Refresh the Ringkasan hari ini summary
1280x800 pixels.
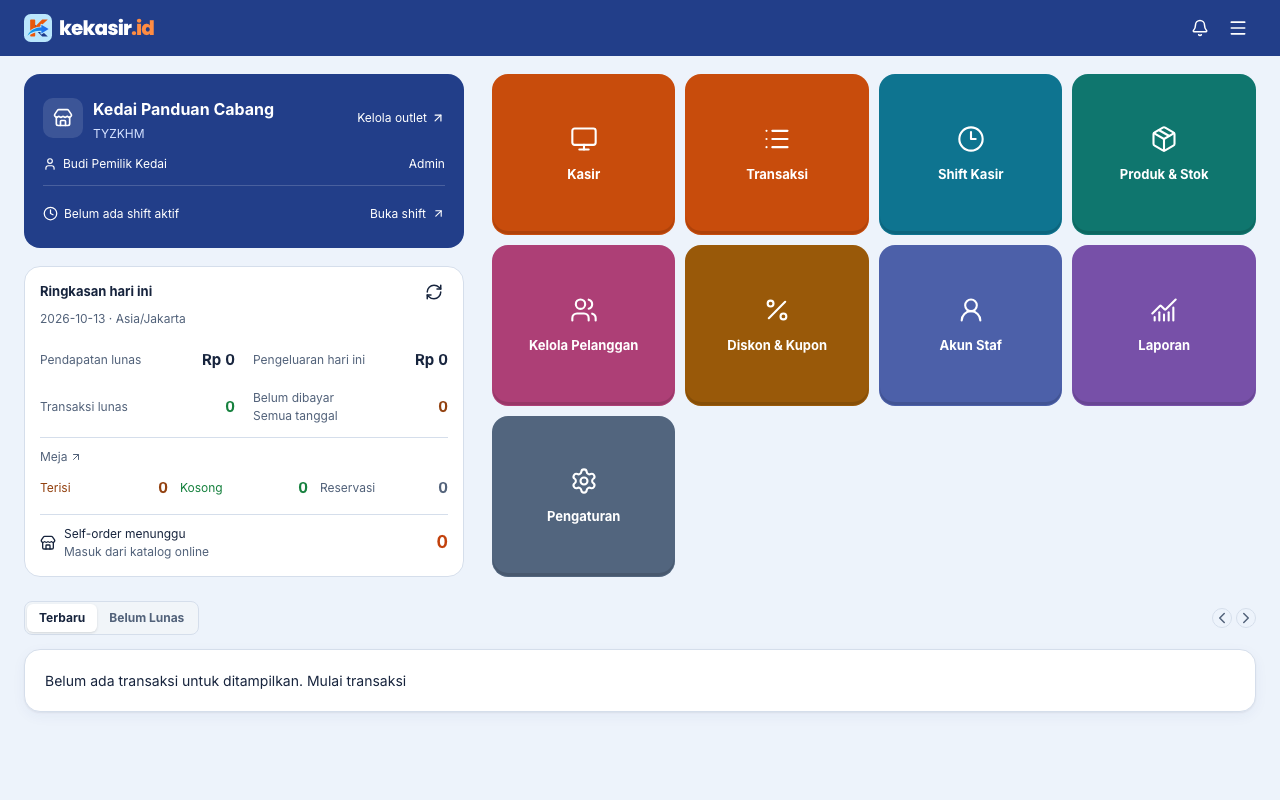click(x=434, y=292)
